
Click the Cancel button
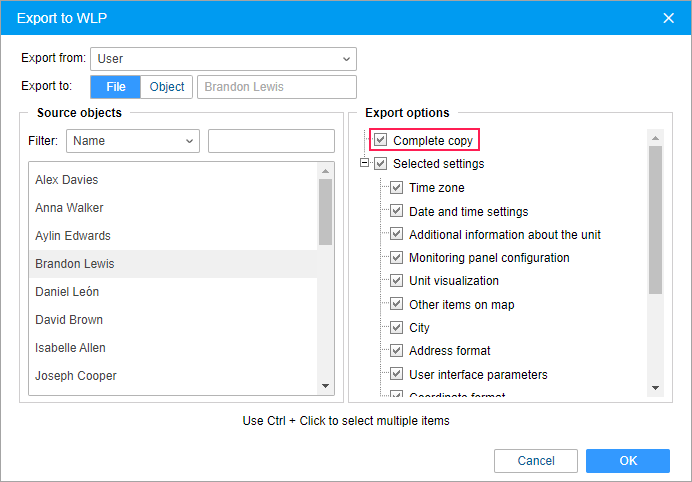pyautogui.click(x=536, y=460)
